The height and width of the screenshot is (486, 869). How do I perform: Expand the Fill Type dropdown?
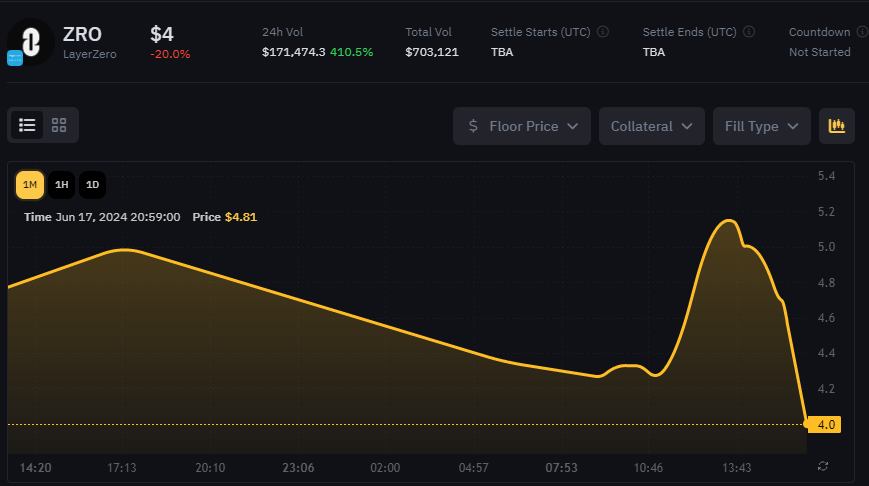click(x=761, y=126)
